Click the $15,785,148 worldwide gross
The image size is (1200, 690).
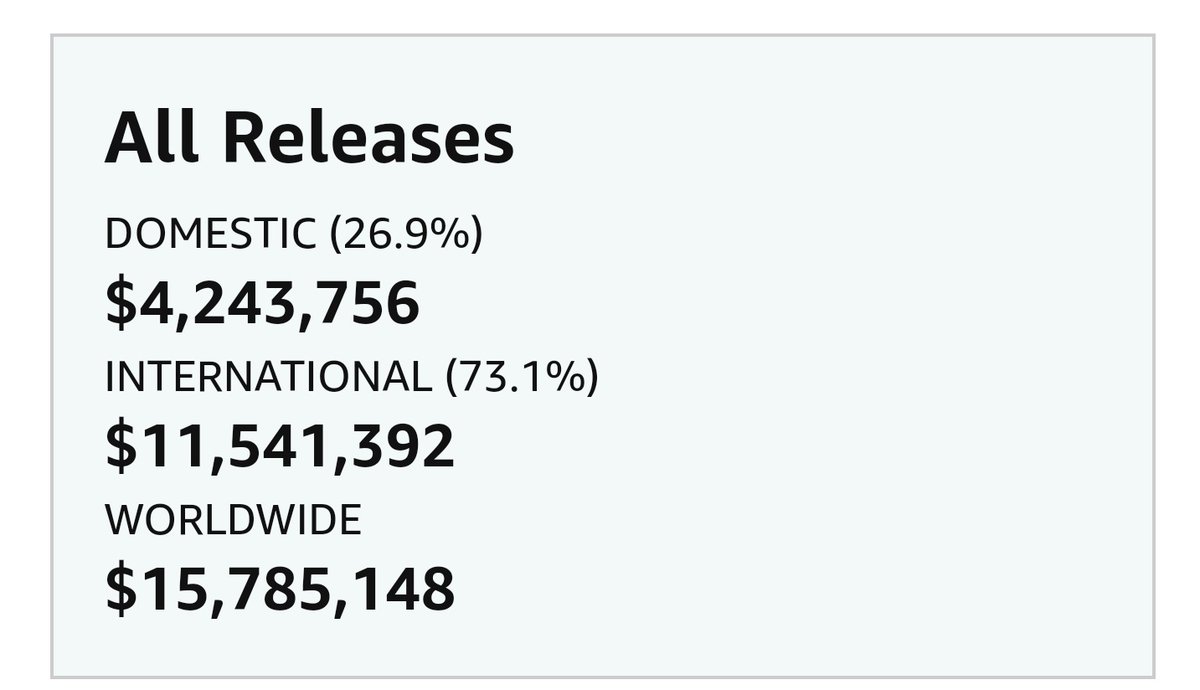(280, 589)
